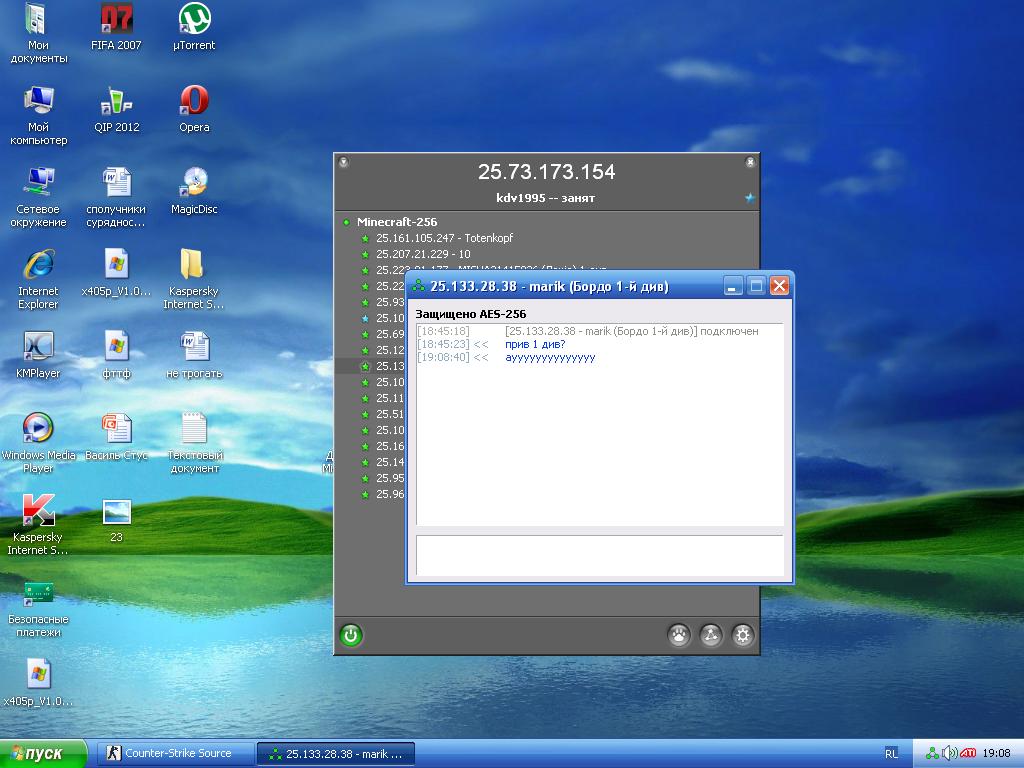This screenshot has width=1024, height=768.
Task: Click the 25.133.28.38 - marik taskbar button
Action: click(336, 754)
